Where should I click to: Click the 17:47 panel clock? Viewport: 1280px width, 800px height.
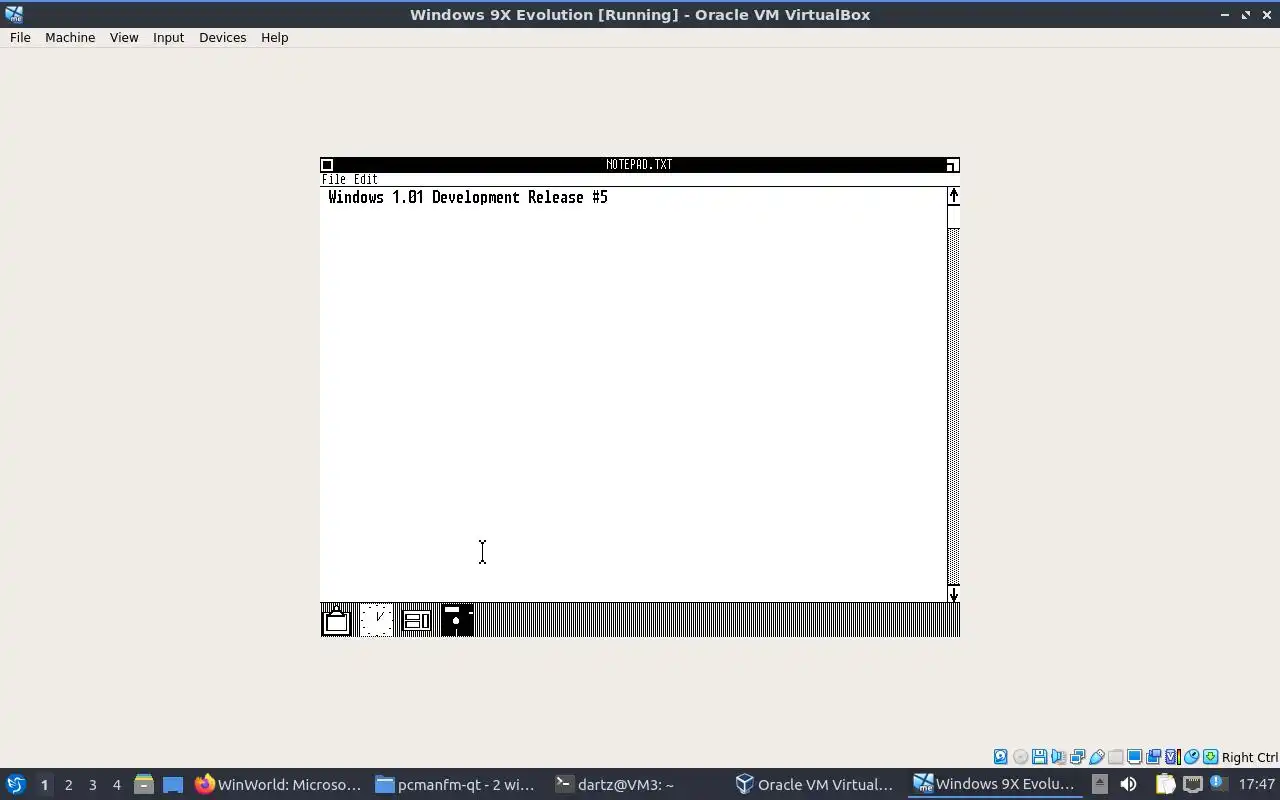1257,784
